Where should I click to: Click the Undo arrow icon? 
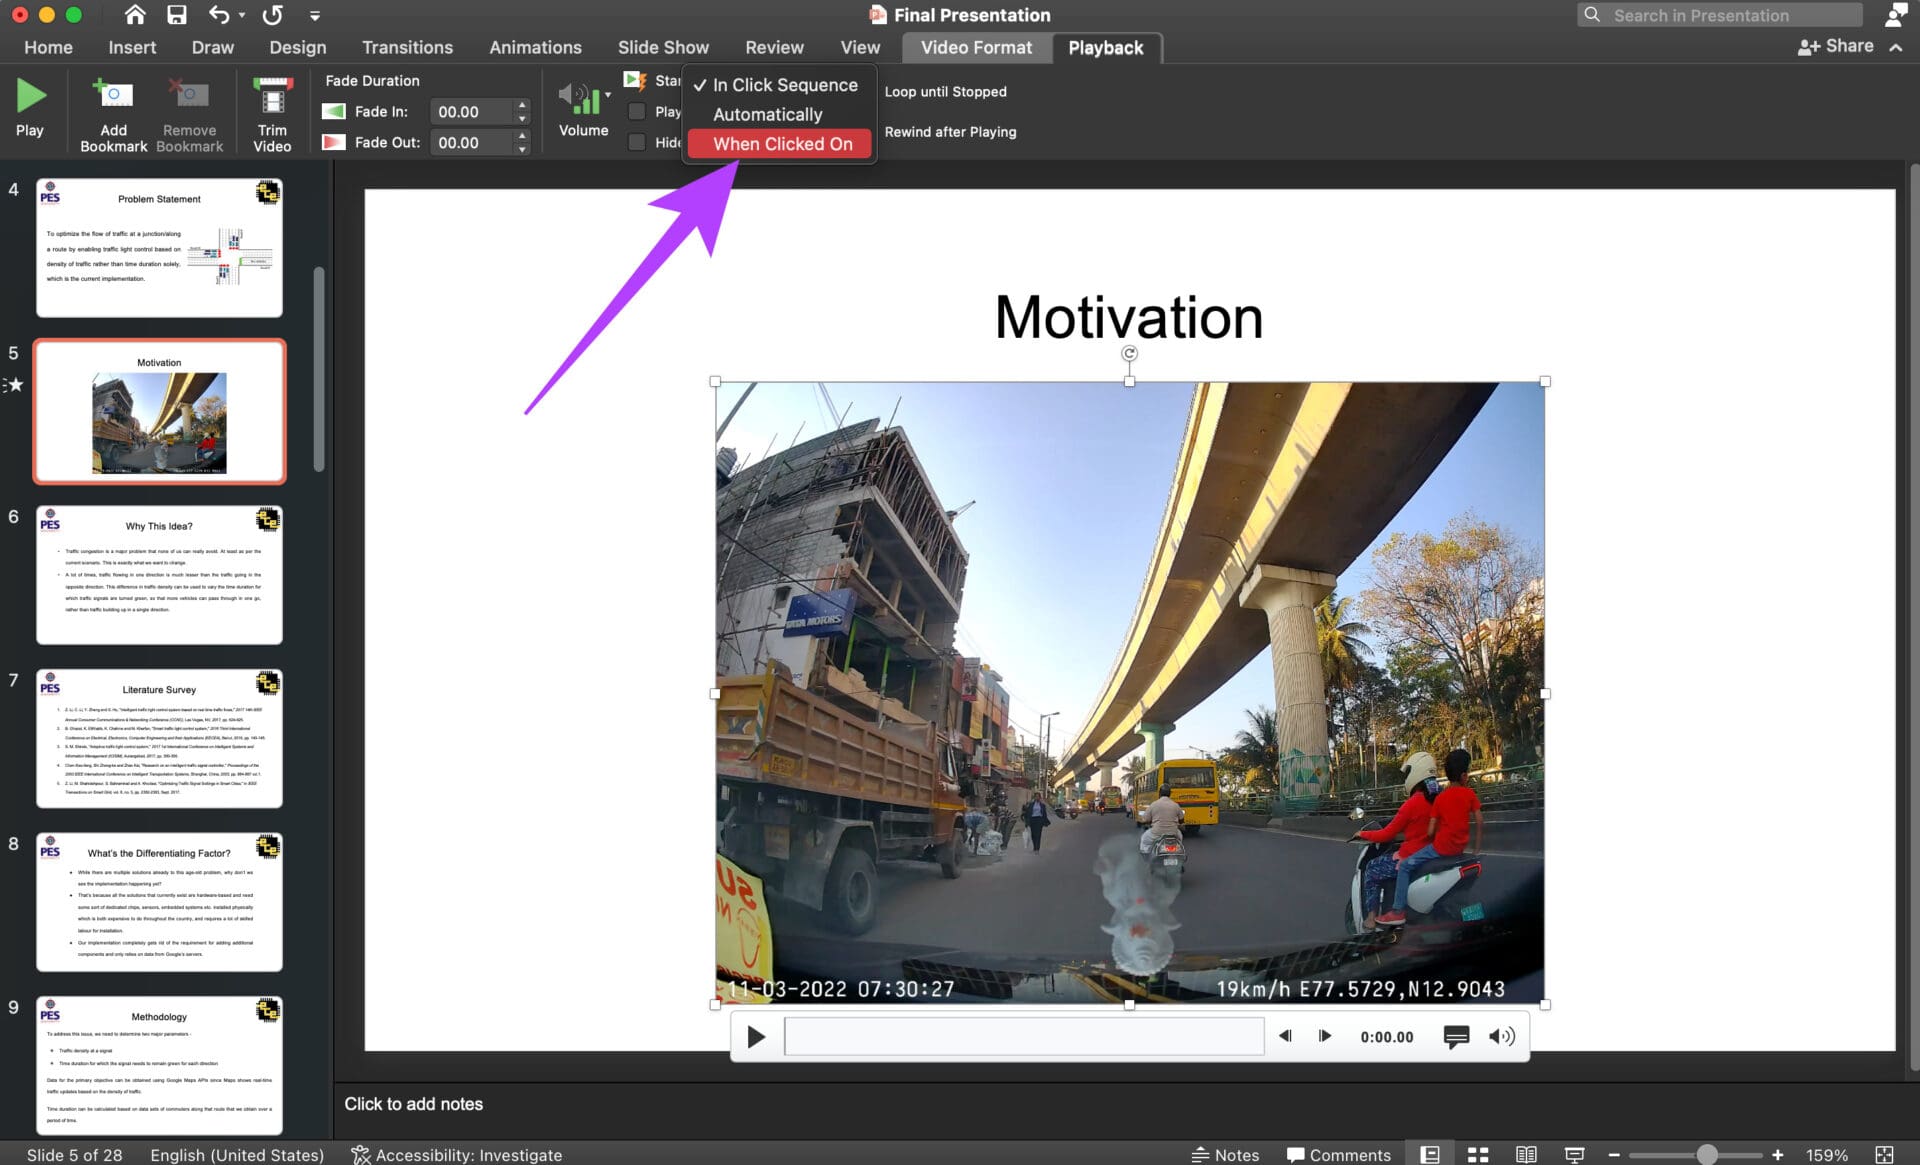pyautogui.click(x=219, y=15)
